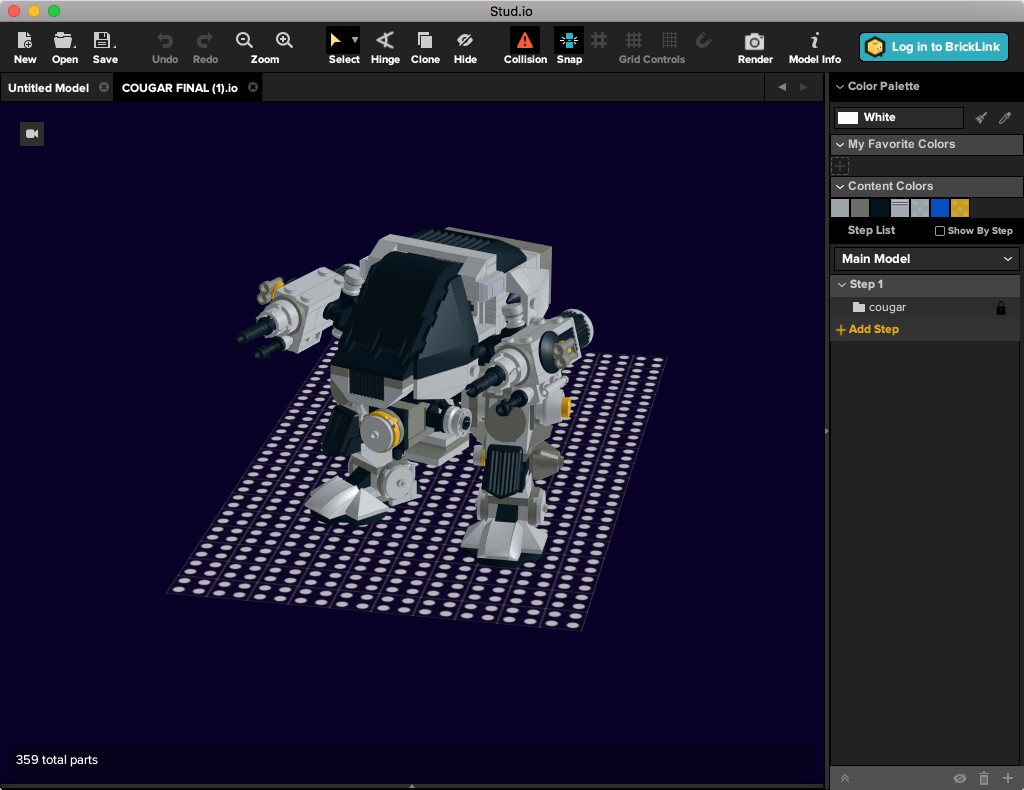
Task: Select the COUGAR FINAL (1).io tab
Action: 180,88
